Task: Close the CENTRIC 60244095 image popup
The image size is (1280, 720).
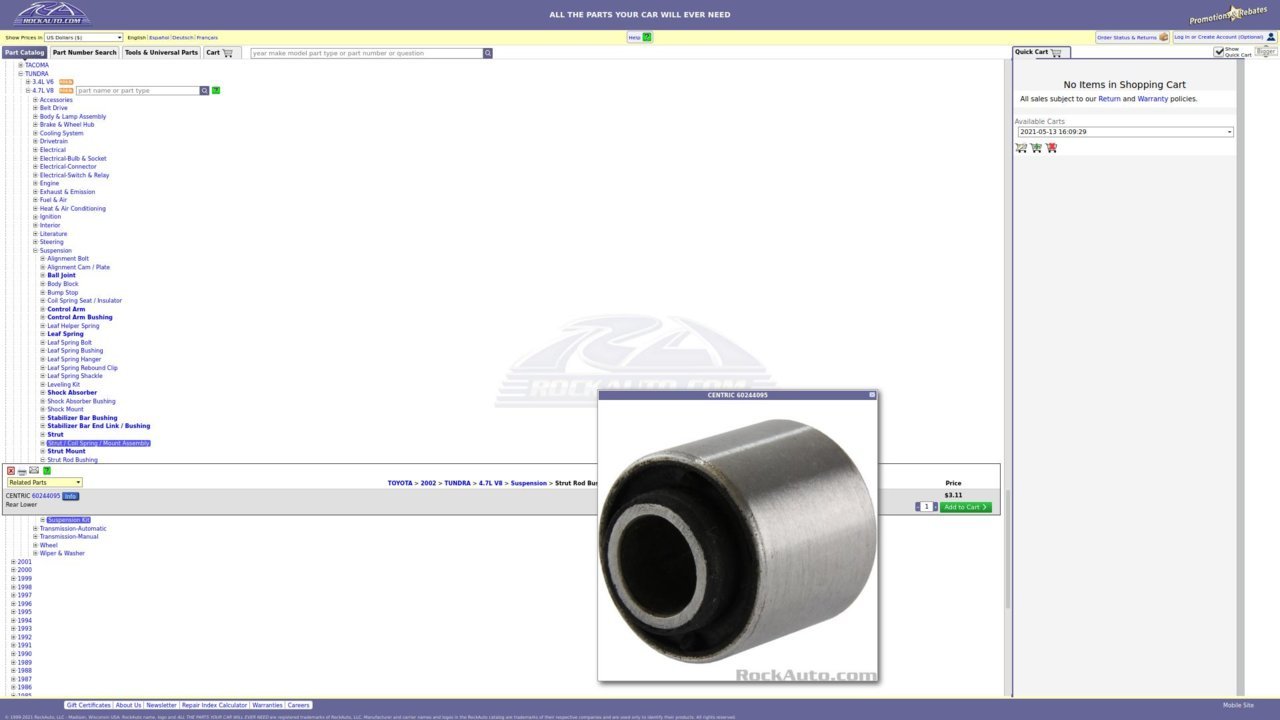Action: click(x=872, y=395)
